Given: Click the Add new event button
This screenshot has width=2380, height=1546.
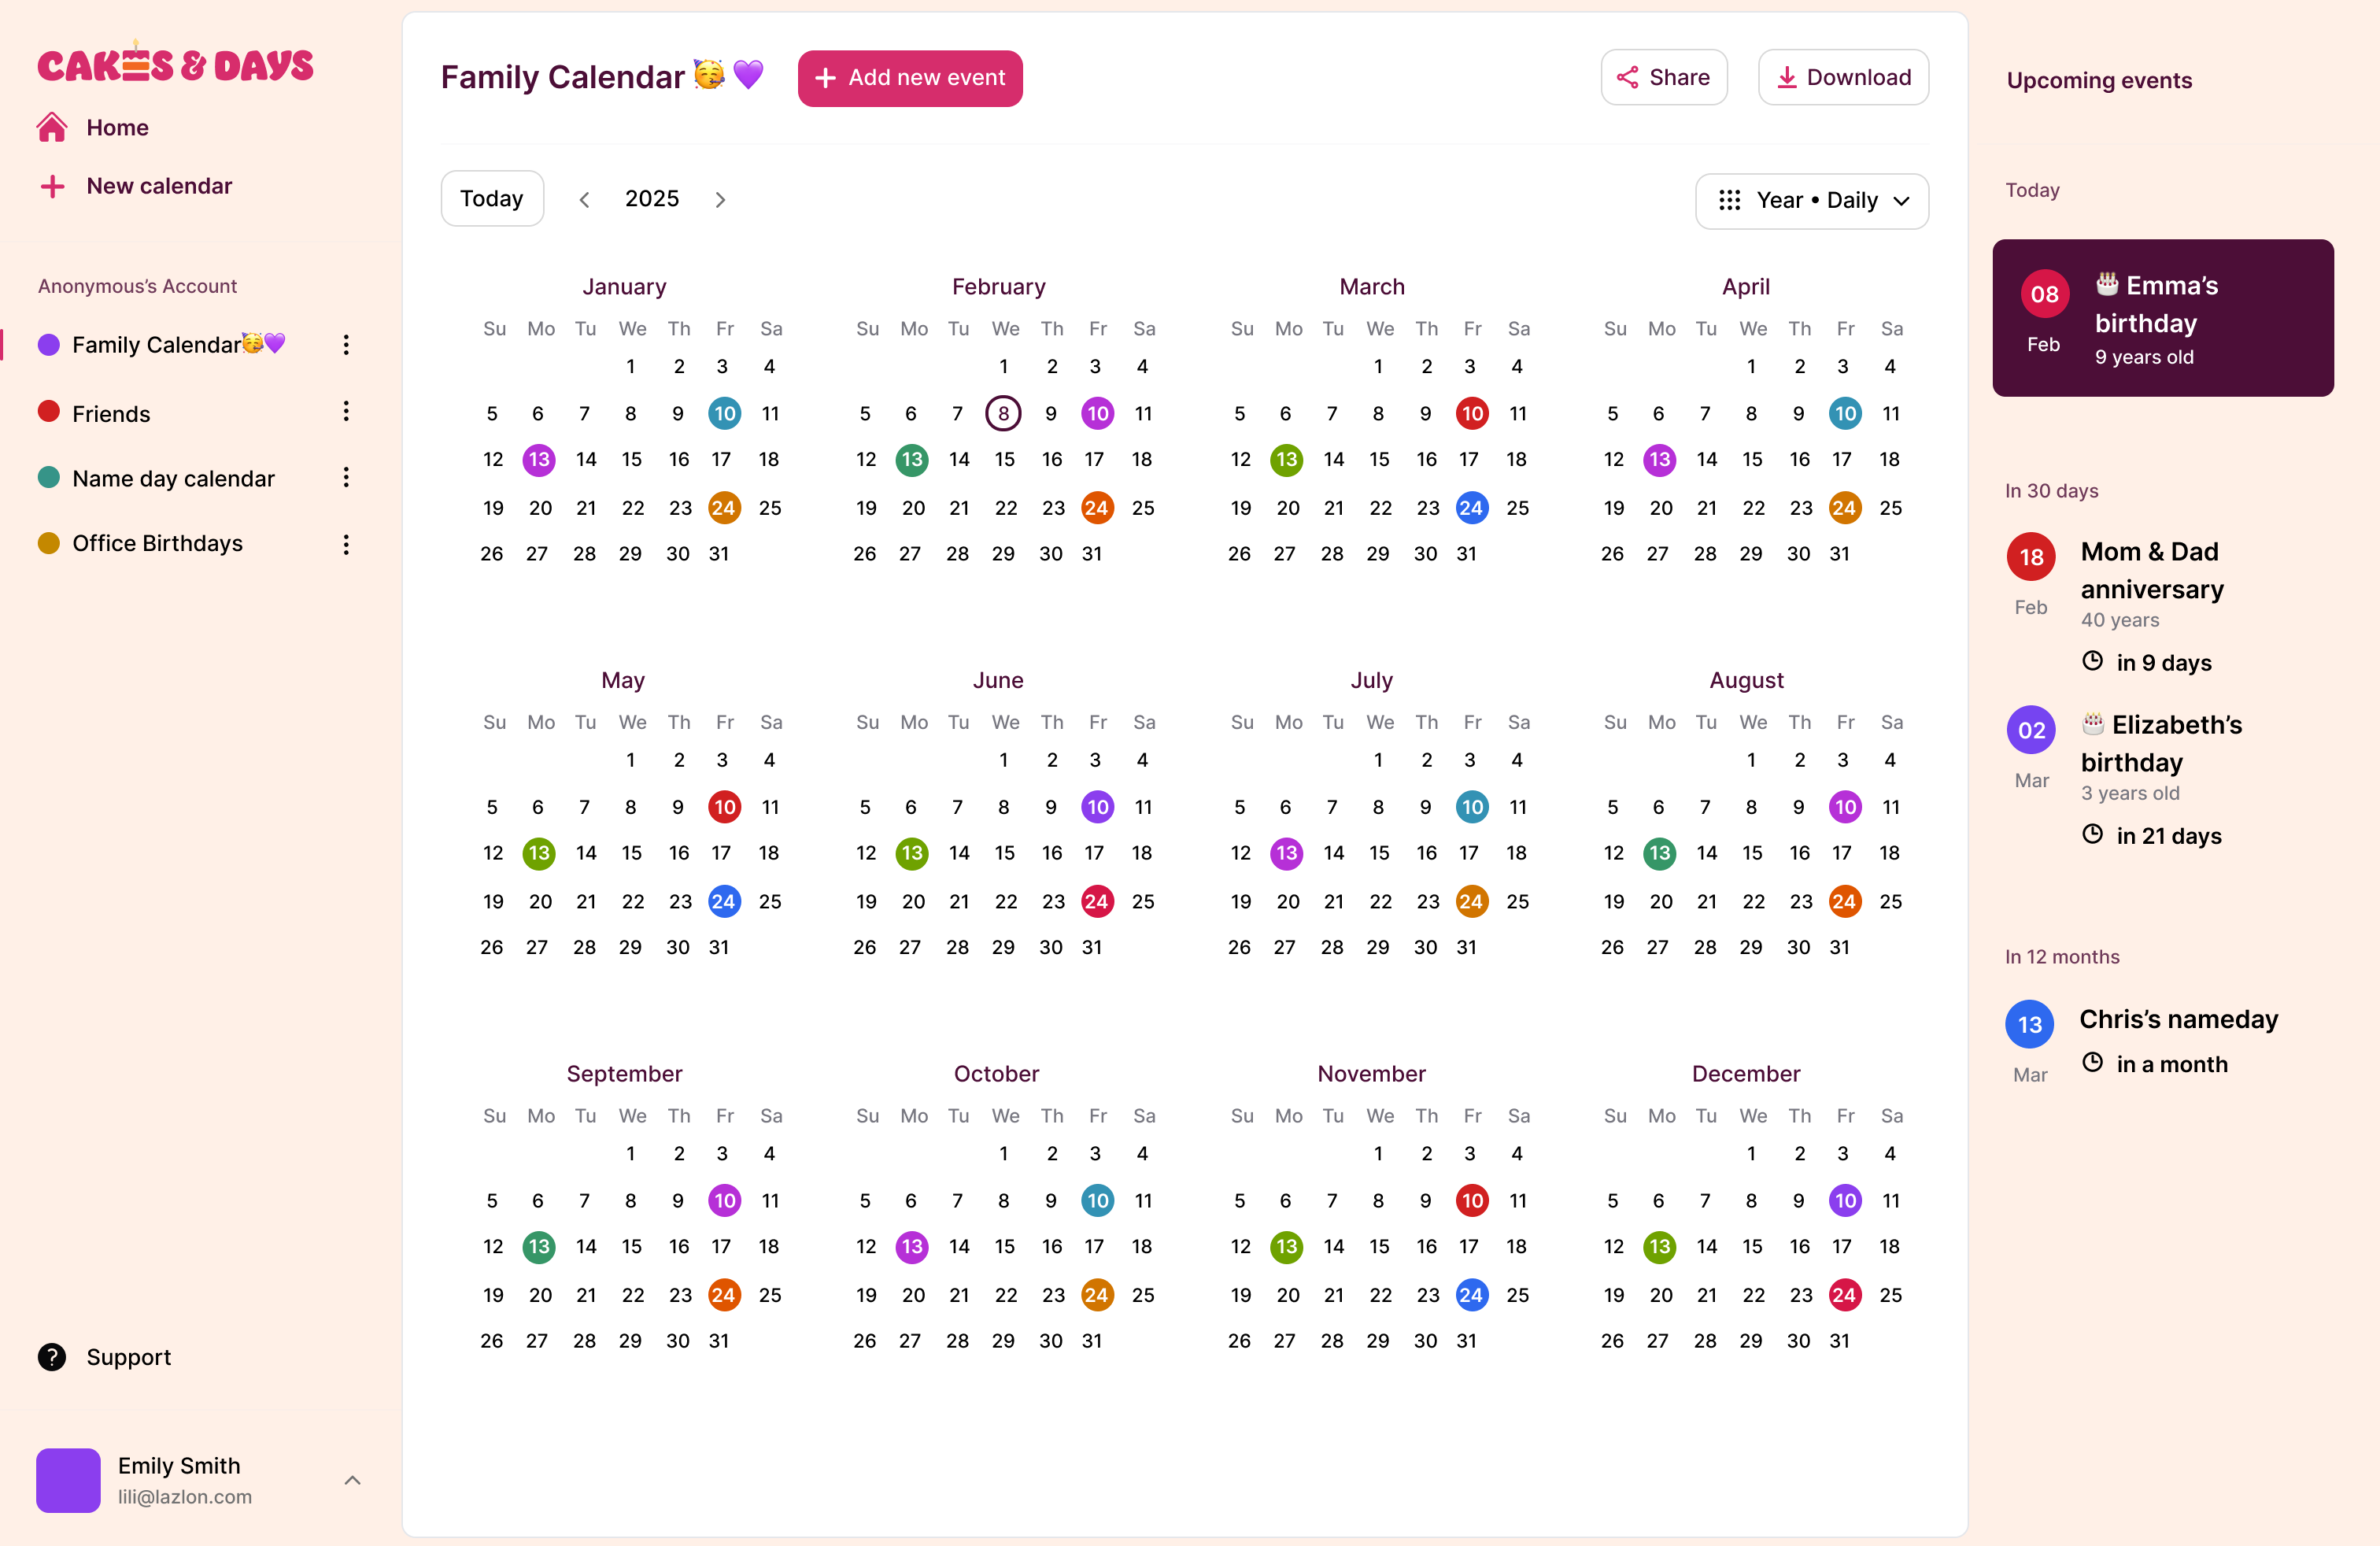Looking at the screenshot, I should click(909, 78).
